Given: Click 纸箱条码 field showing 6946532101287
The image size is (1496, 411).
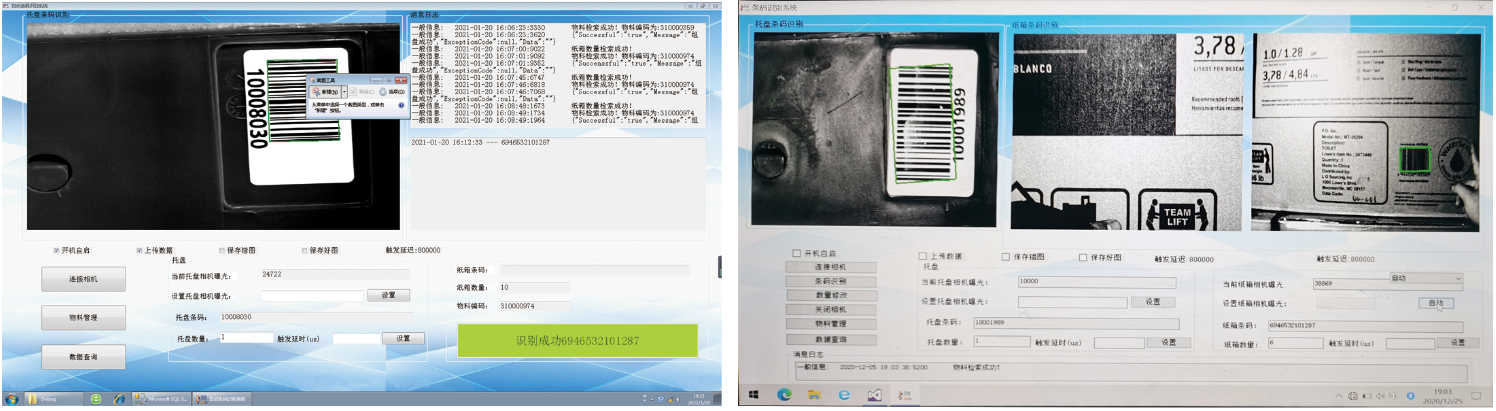Looking at the screenshot, I should (1366, 326).
